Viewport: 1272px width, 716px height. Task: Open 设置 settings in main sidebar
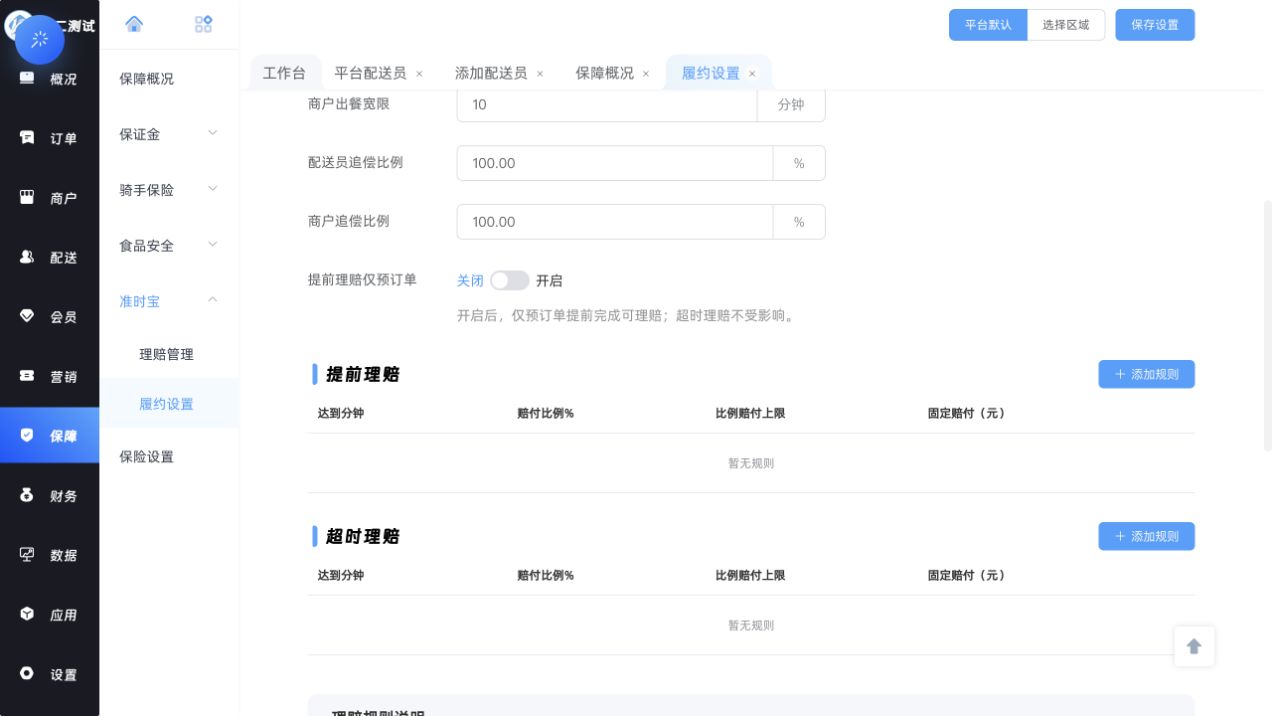[49, 674]
